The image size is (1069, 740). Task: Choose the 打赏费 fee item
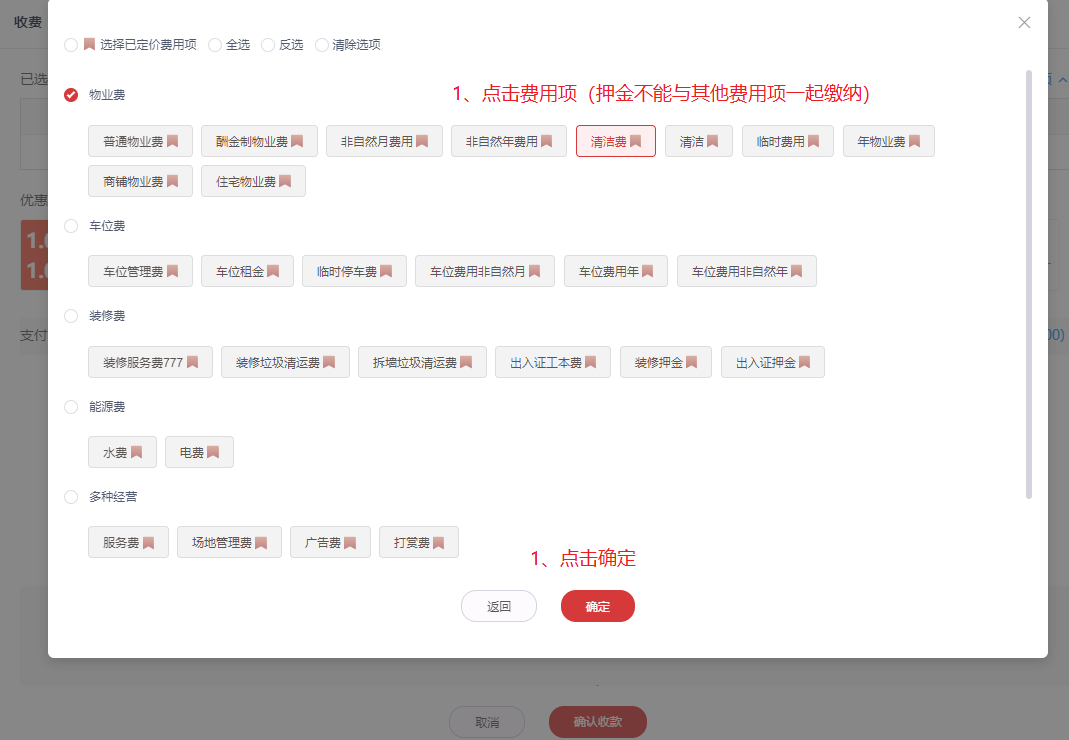pos(419,542)
